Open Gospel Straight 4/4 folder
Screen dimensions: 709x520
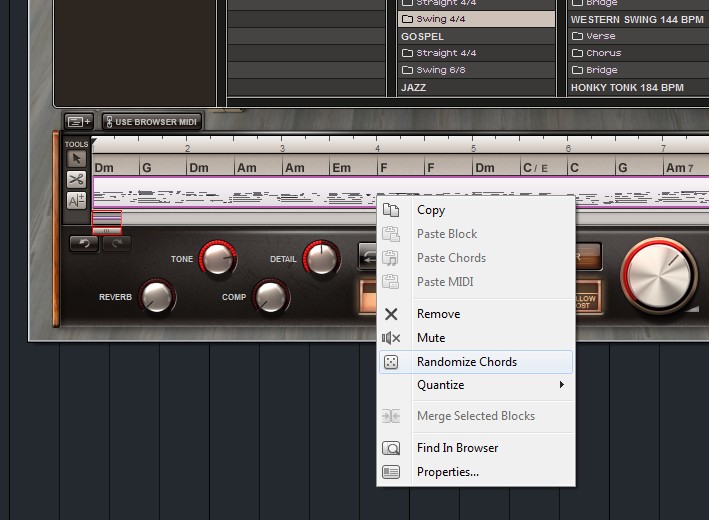[477, 53]
